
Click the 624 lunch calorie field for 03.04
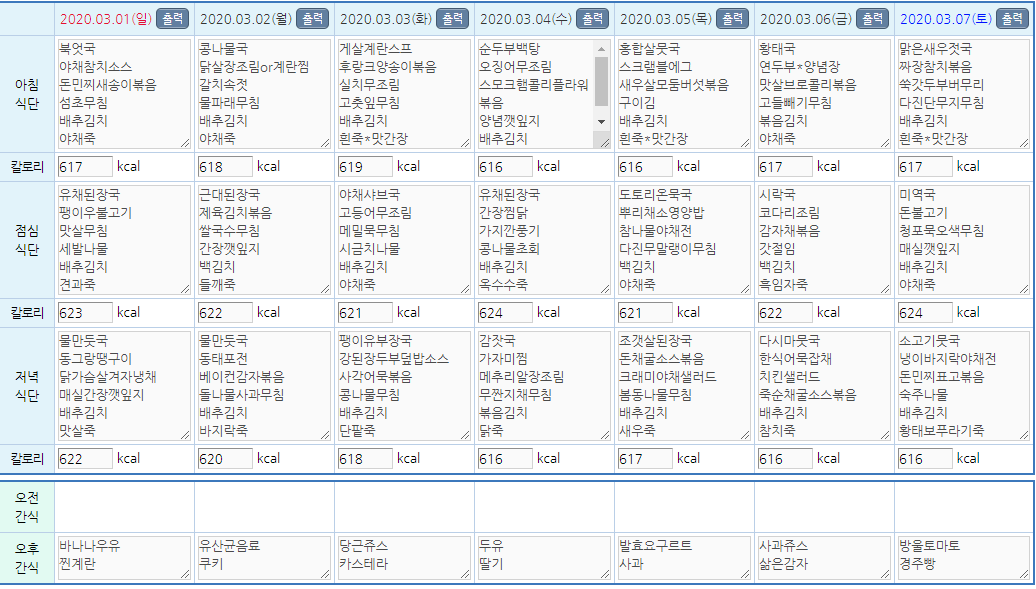(x=505, y=313)
